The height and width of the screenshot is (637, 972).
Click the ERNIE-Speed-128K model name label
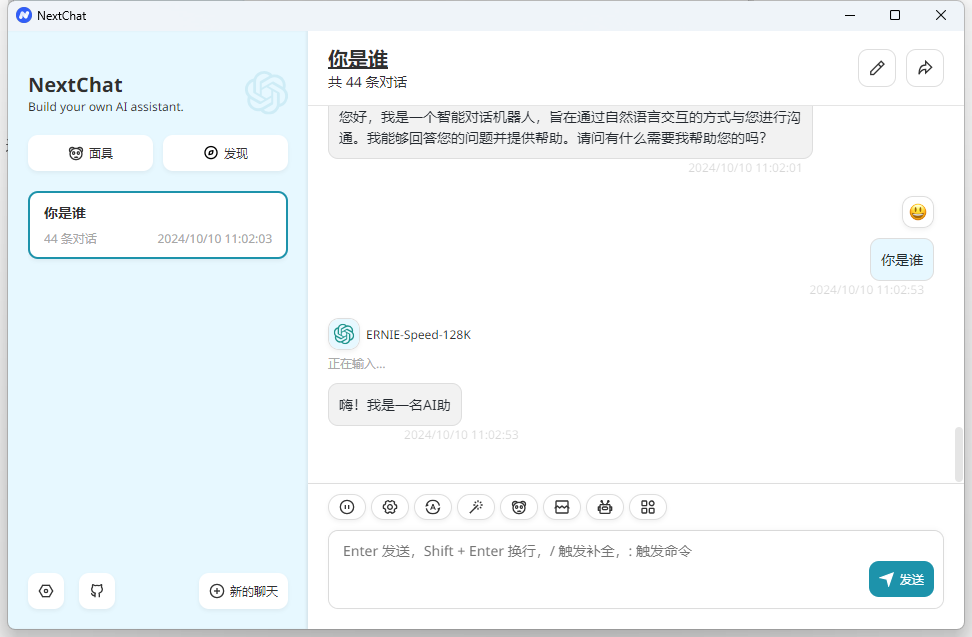pyautogui.click(x=418, y=335)
